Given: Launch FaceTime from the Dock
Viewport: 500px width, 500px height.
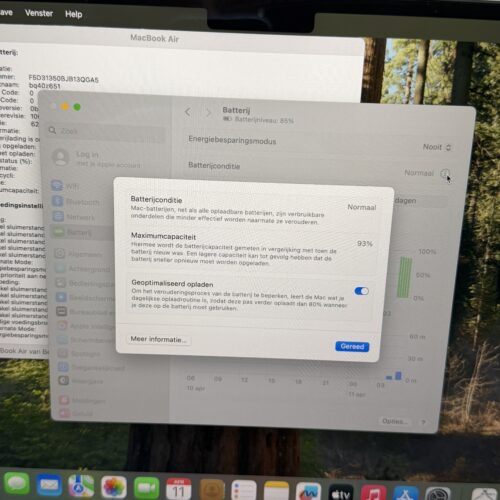Looking at the screenshot, I should [x=146, y=488].
